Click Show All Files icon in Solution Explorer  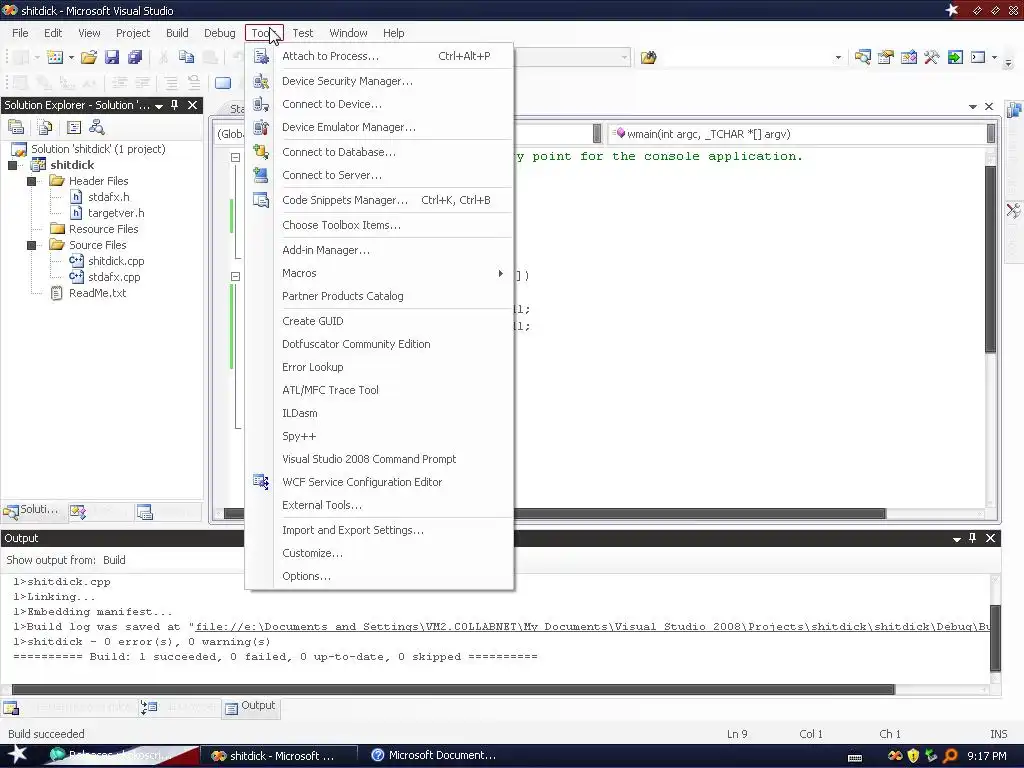44,127
